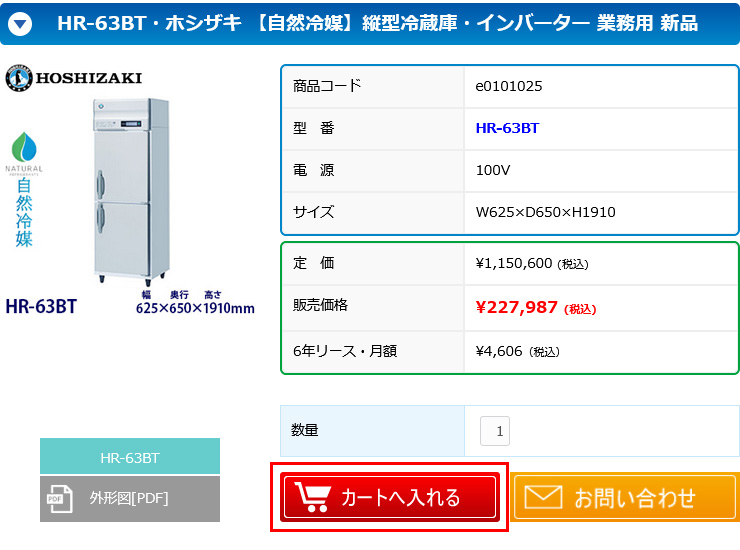The width and height of the screenshot is (740, 550).
Task: Click the envelope icon on inquiry button
Action: pos(543,497)
